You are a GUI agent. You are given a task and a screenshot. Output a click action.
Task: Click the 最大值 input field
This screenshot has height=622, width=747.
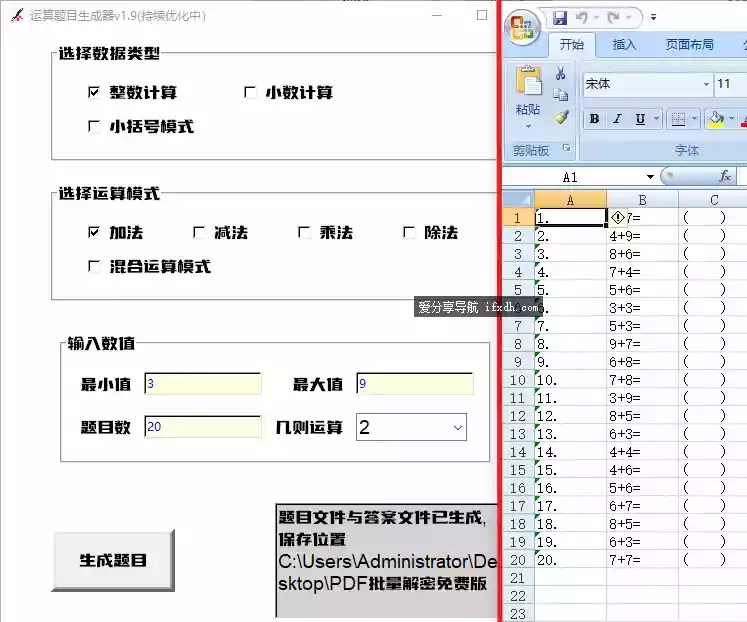[x=415, y=384]
